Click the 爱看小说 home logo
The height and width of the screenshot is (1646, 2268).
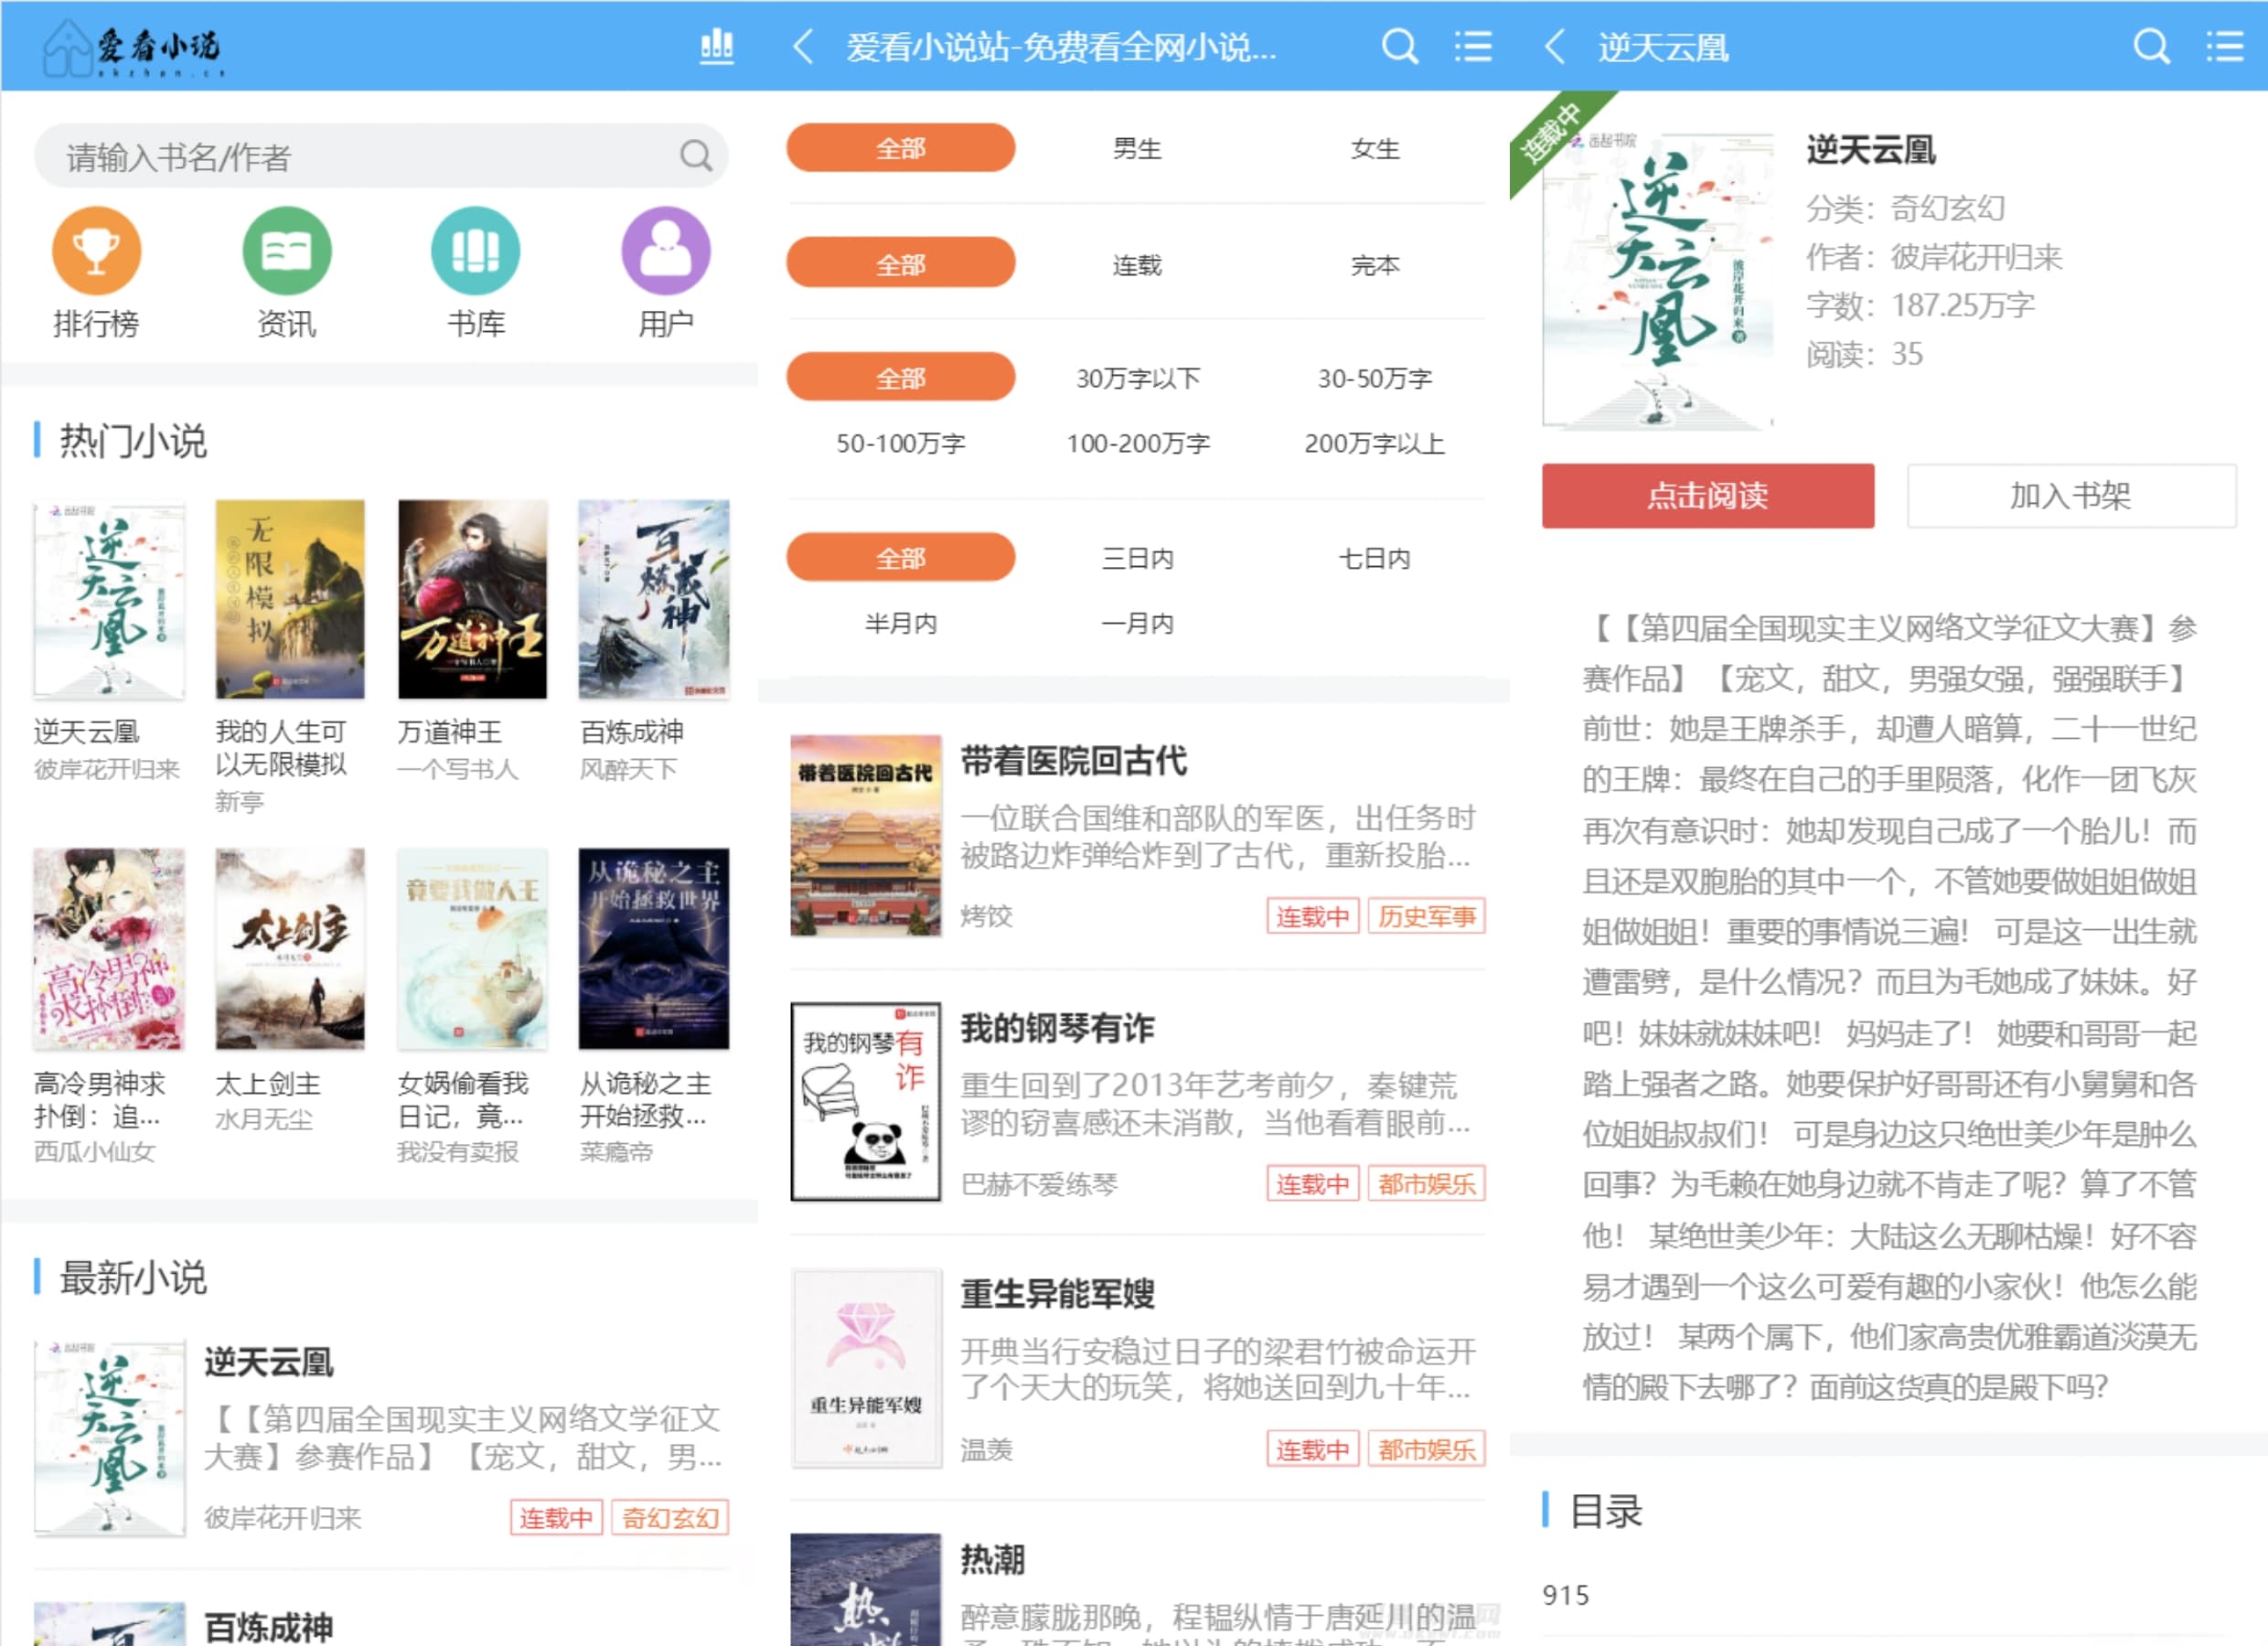pos(132,47)
